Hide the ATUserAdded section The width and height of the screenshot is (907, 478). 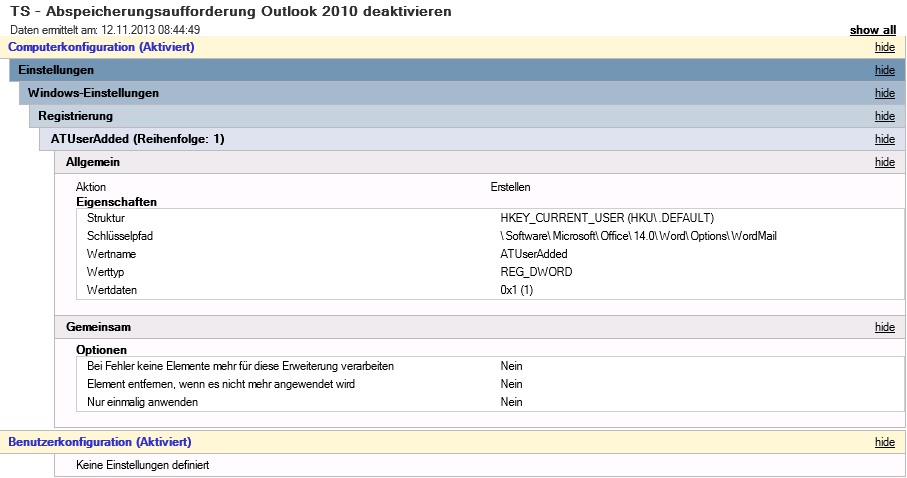[884, 139]
